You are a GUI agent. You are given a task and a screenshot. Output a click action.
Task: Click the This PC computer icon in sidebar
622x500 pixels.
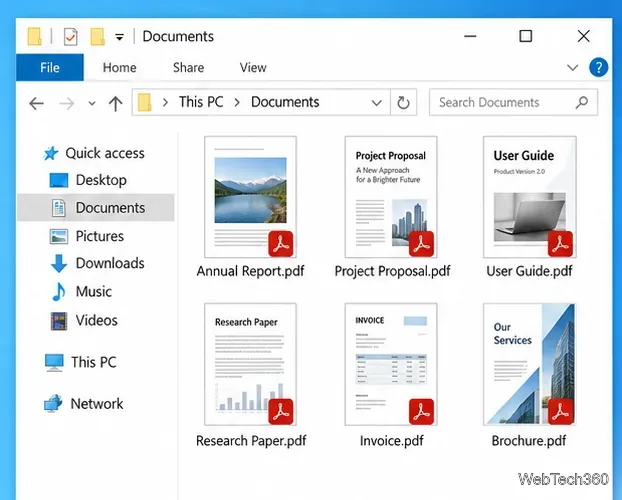(x=54, y=363)
